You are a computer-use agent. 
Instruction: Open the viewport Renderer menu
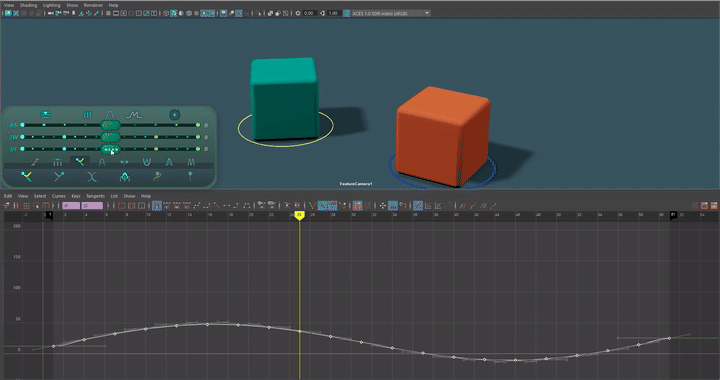(93, 5)
